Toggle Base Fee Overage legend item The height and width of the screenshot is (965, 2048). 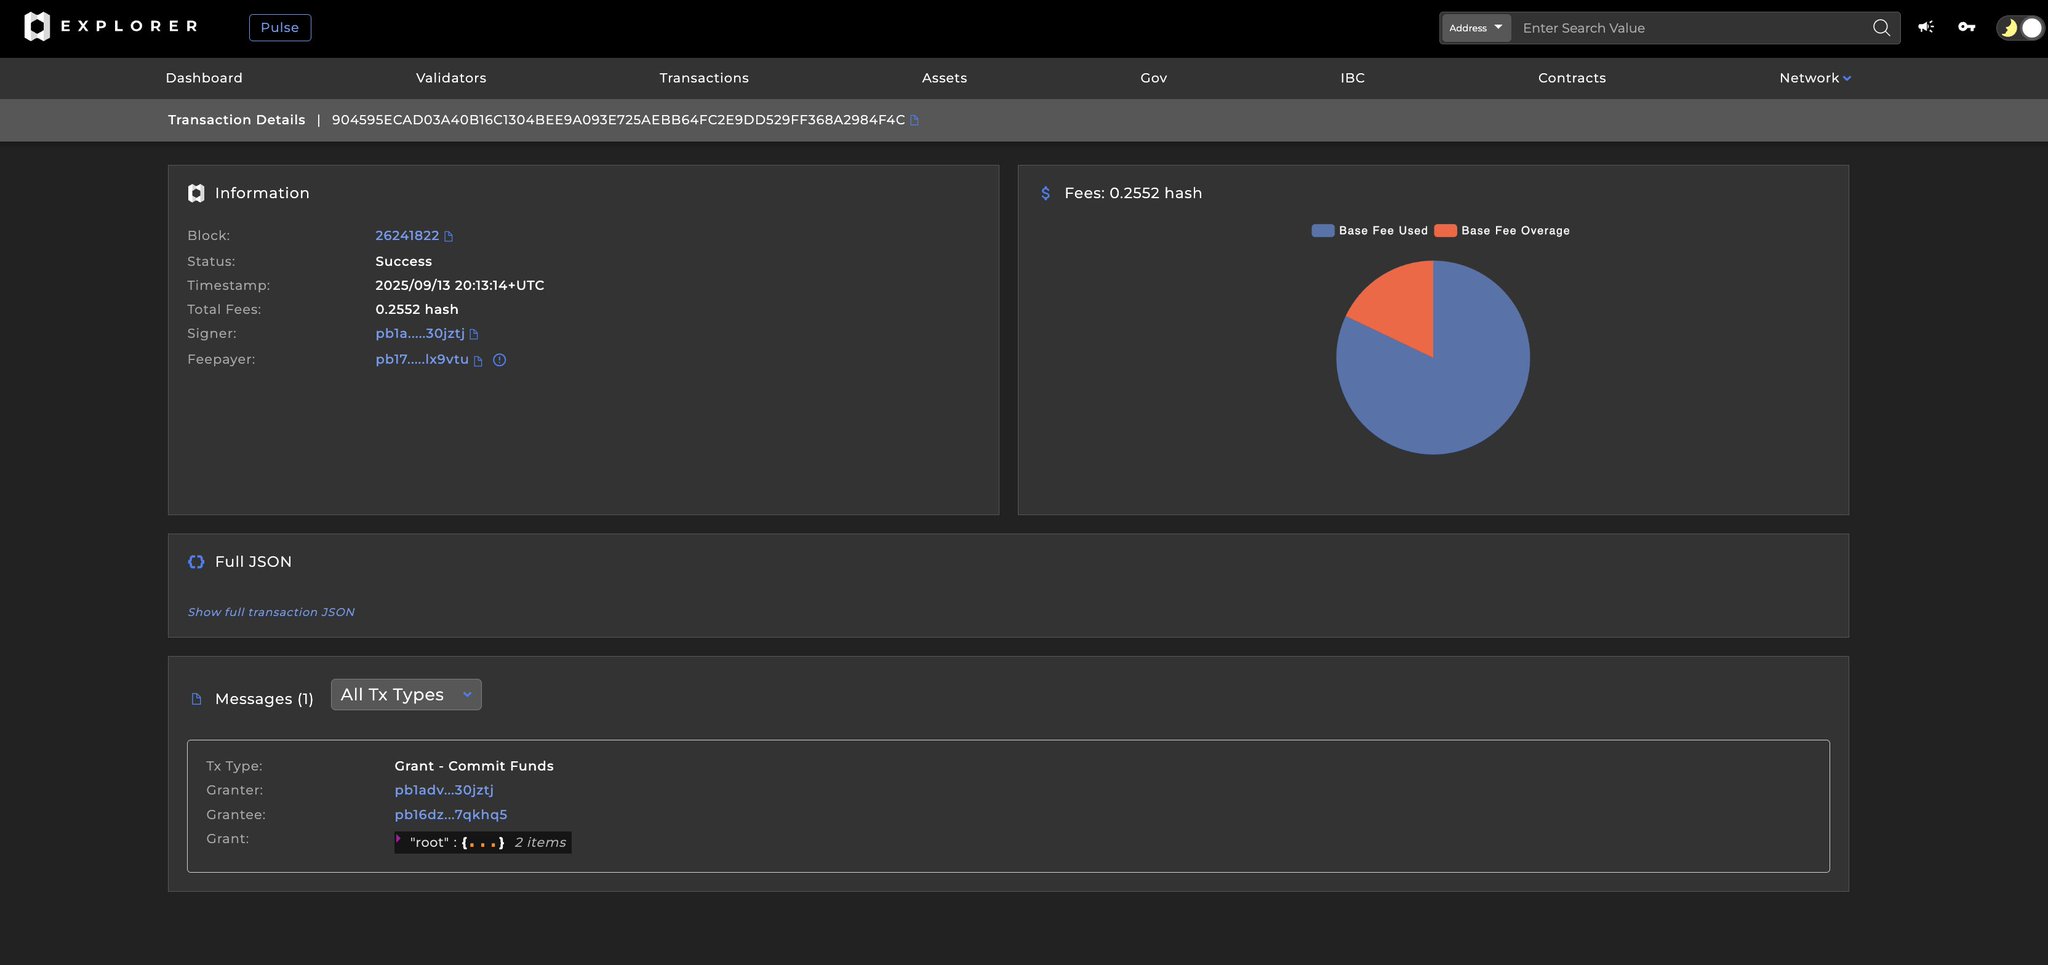click(1502, 231)
